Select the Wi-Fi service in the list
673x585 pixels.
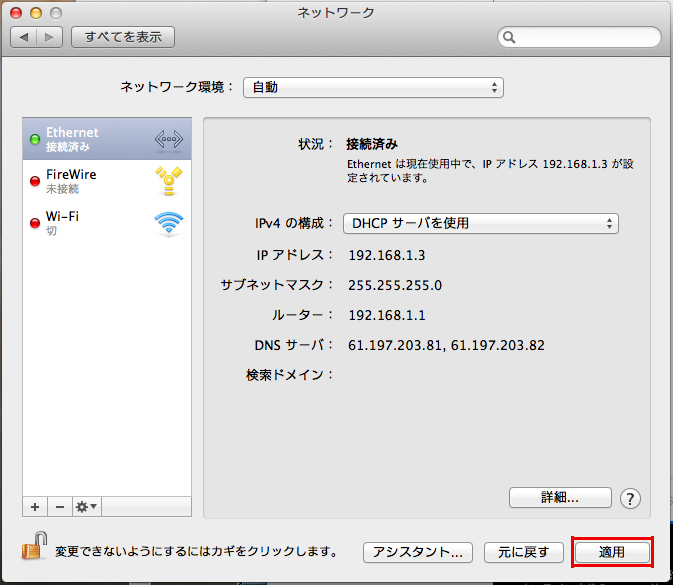(x=107, y=223)
